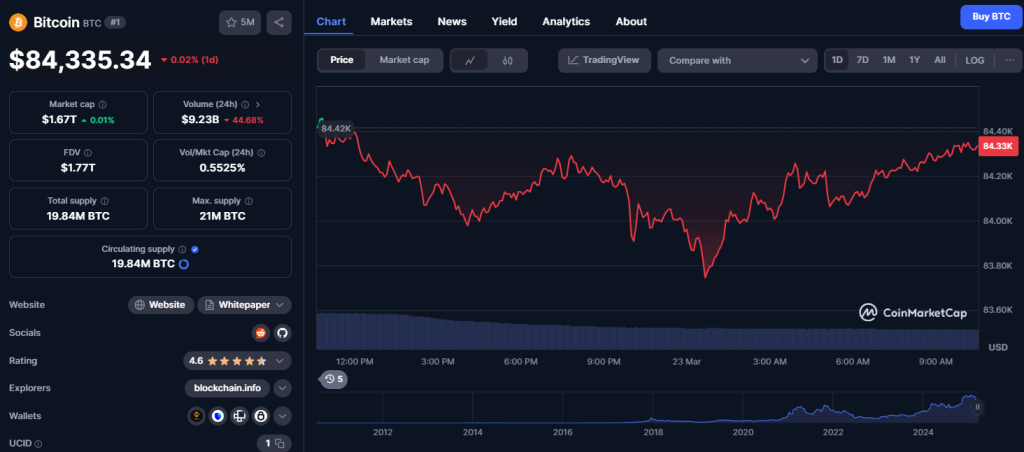The image size is (1024, 452).
Task: Open the About tab
Action: tap(631, 22)
